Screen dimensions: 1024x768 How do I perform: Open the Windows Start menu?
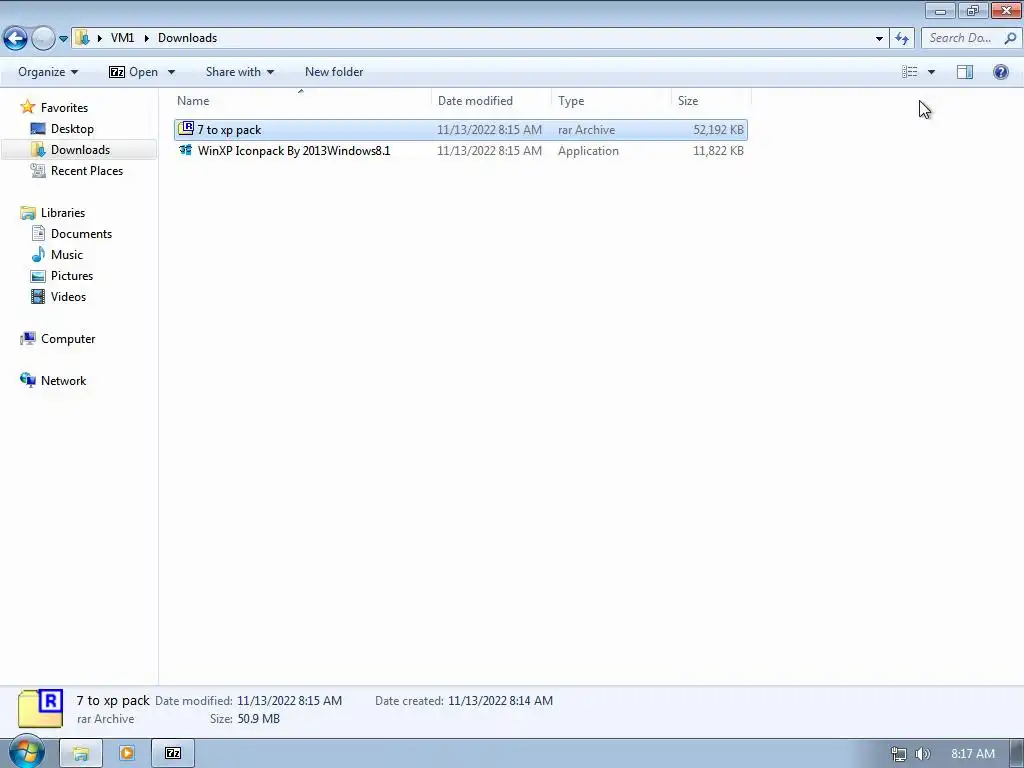point(26,752)
